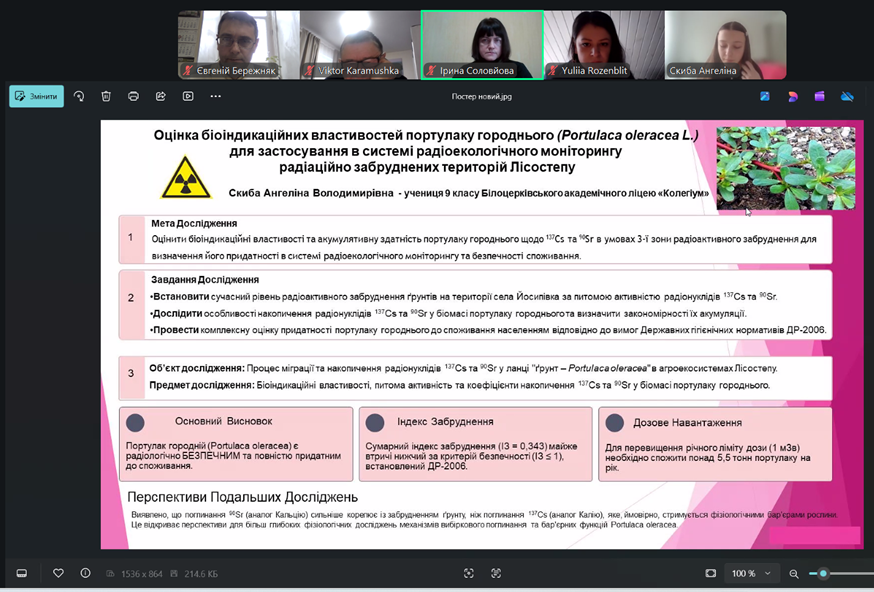Screen dimensions: 874x592
Task: Click muted mic icon of Yuliia Rozenblit
Action: [553, 71]
